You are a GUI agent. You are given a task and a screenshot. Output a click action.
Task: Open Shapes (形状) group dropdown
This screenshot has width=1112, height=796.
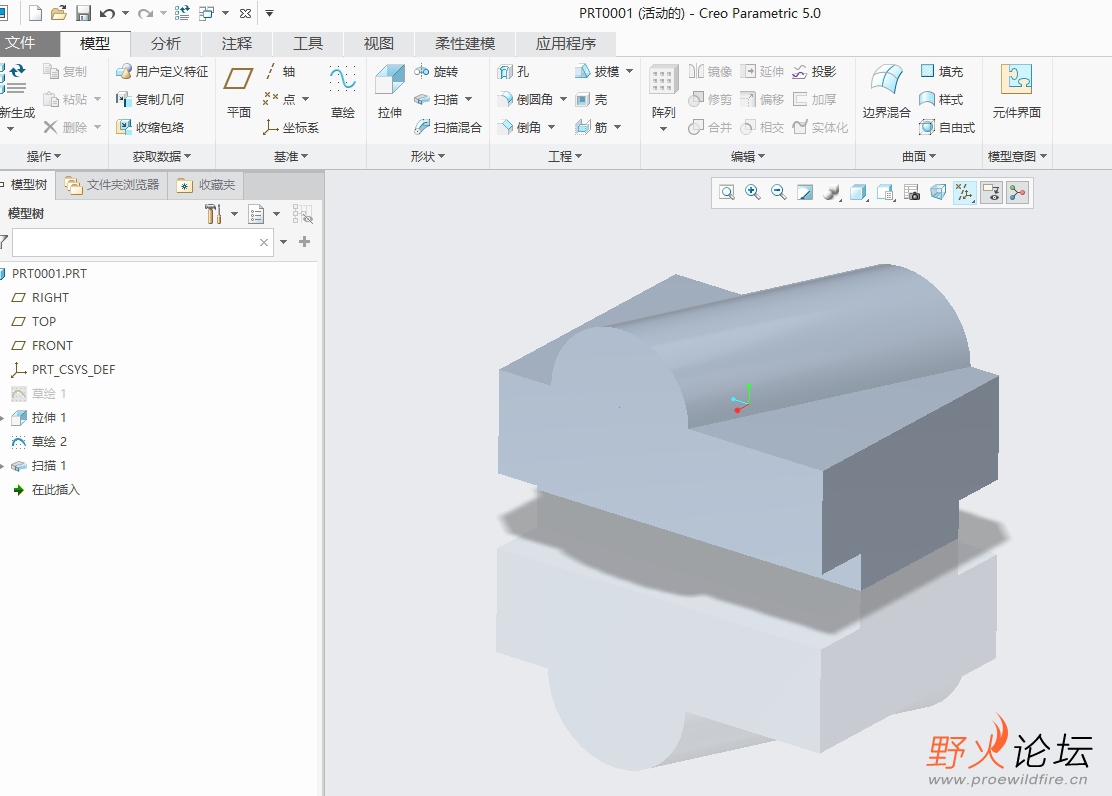tap(428, 156)
